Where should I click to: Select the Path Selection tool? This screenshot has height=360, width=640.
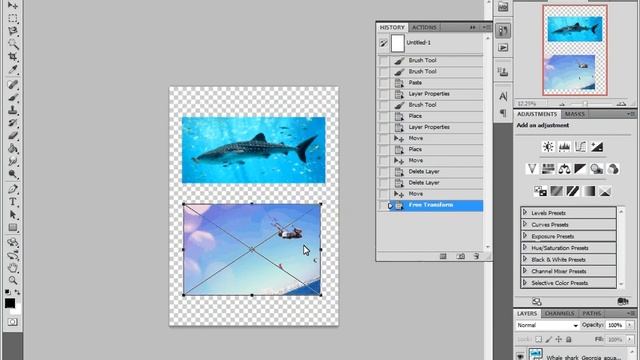(13, 215)
